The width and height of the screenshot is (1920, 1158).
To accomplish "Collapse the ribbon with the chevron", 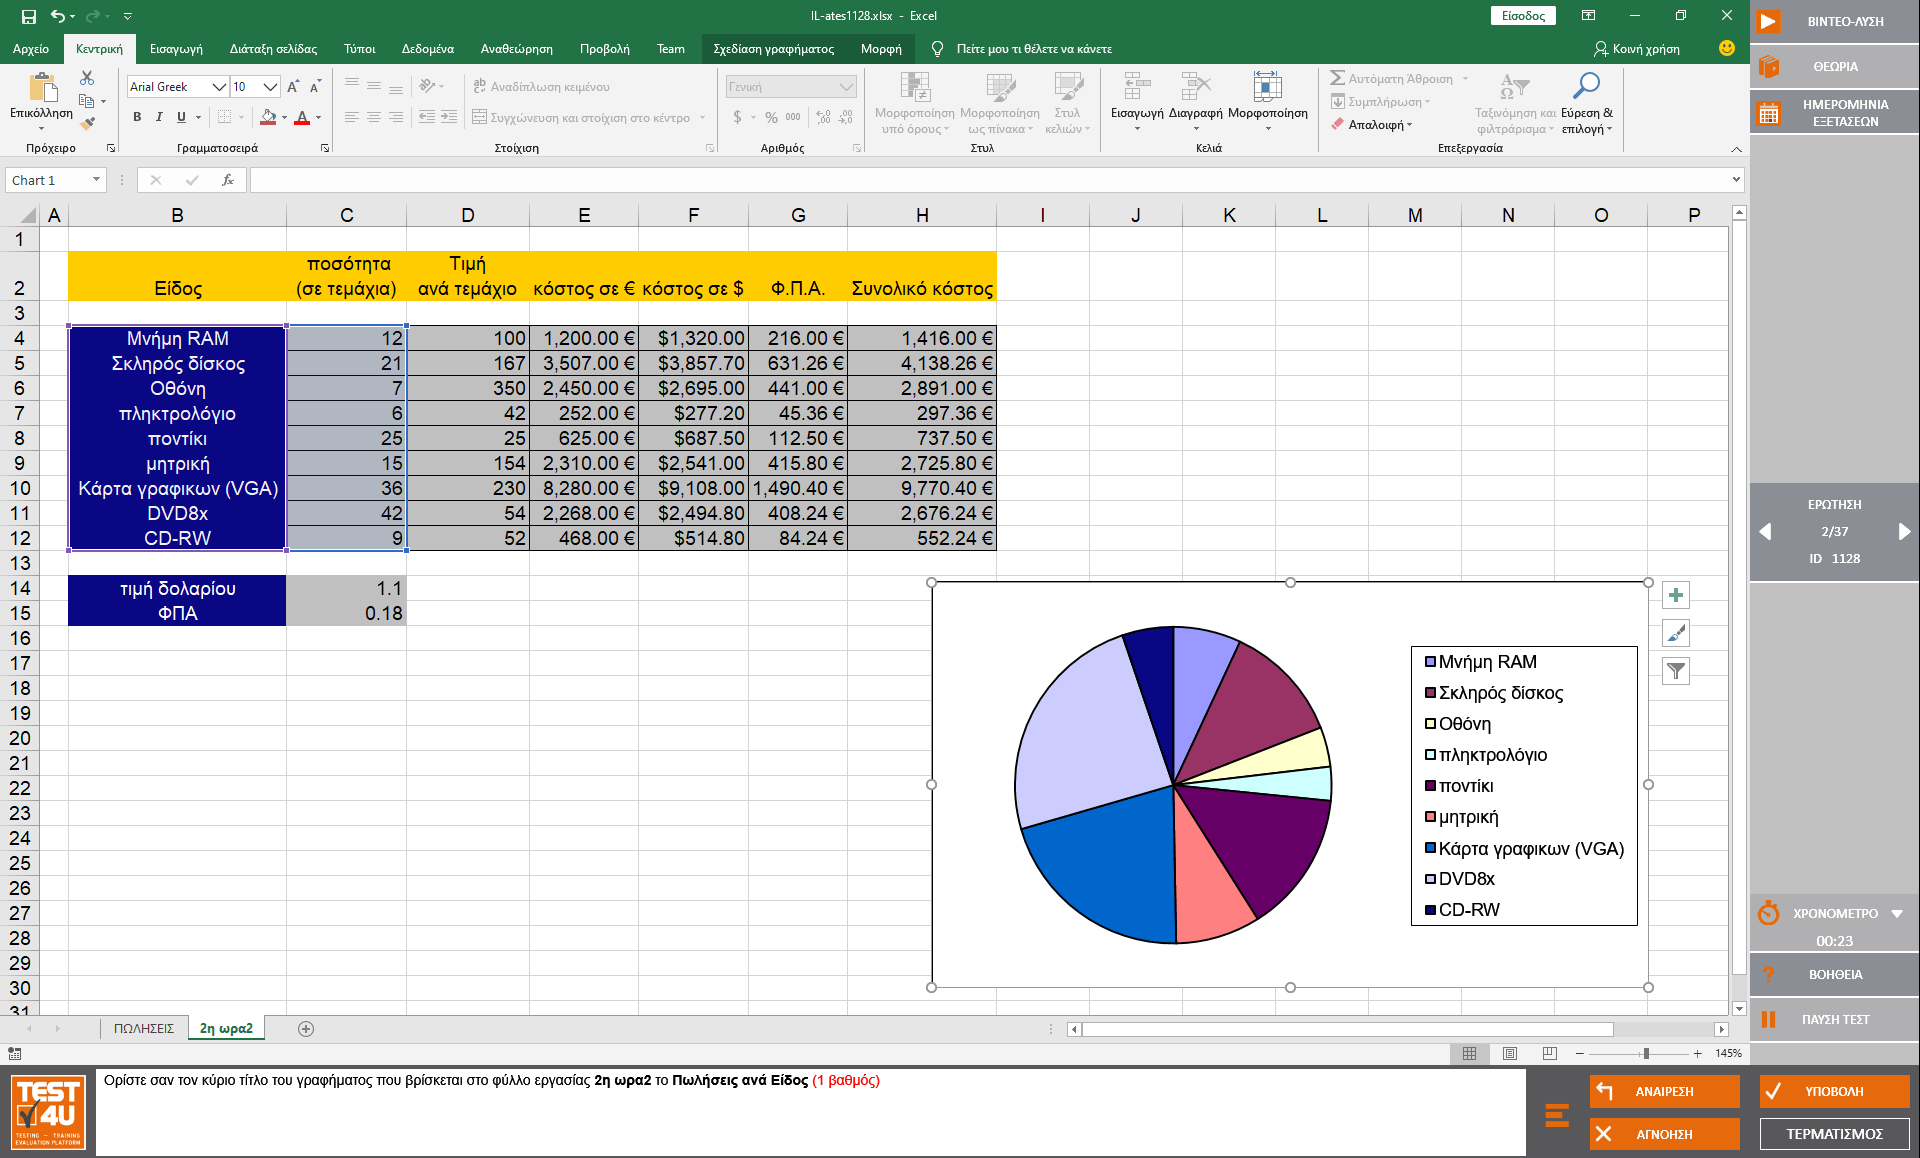I will click(x=1736, y=149).
